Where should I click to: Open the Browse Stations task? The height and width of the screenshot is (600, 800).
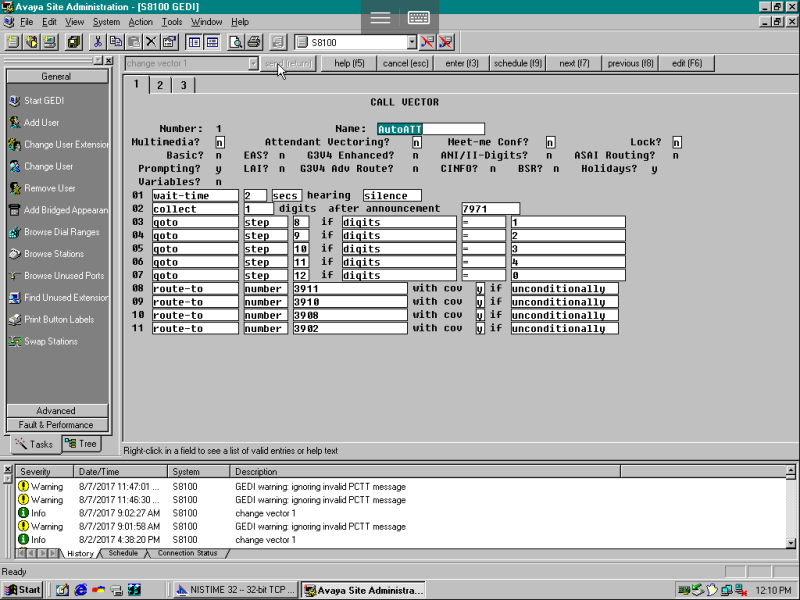(x=54, y=254)
